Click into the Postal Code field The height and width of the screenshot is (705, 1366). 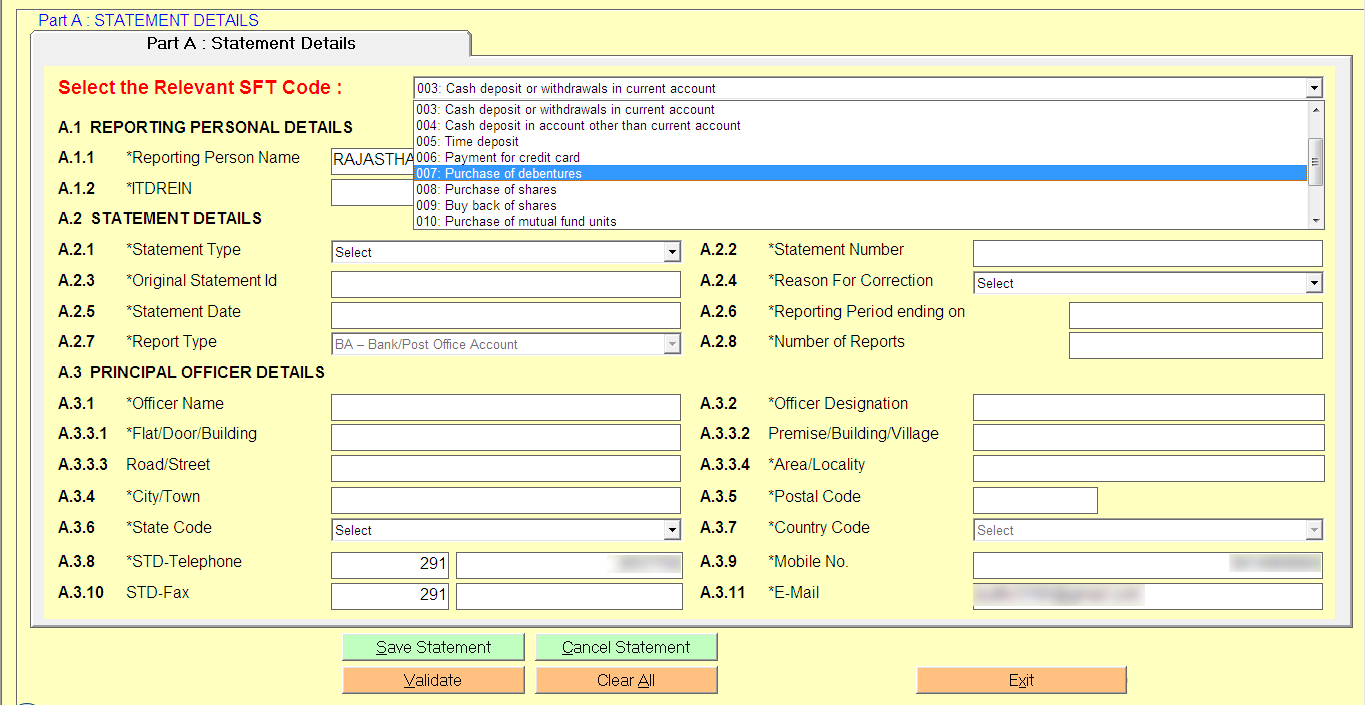1035,500
